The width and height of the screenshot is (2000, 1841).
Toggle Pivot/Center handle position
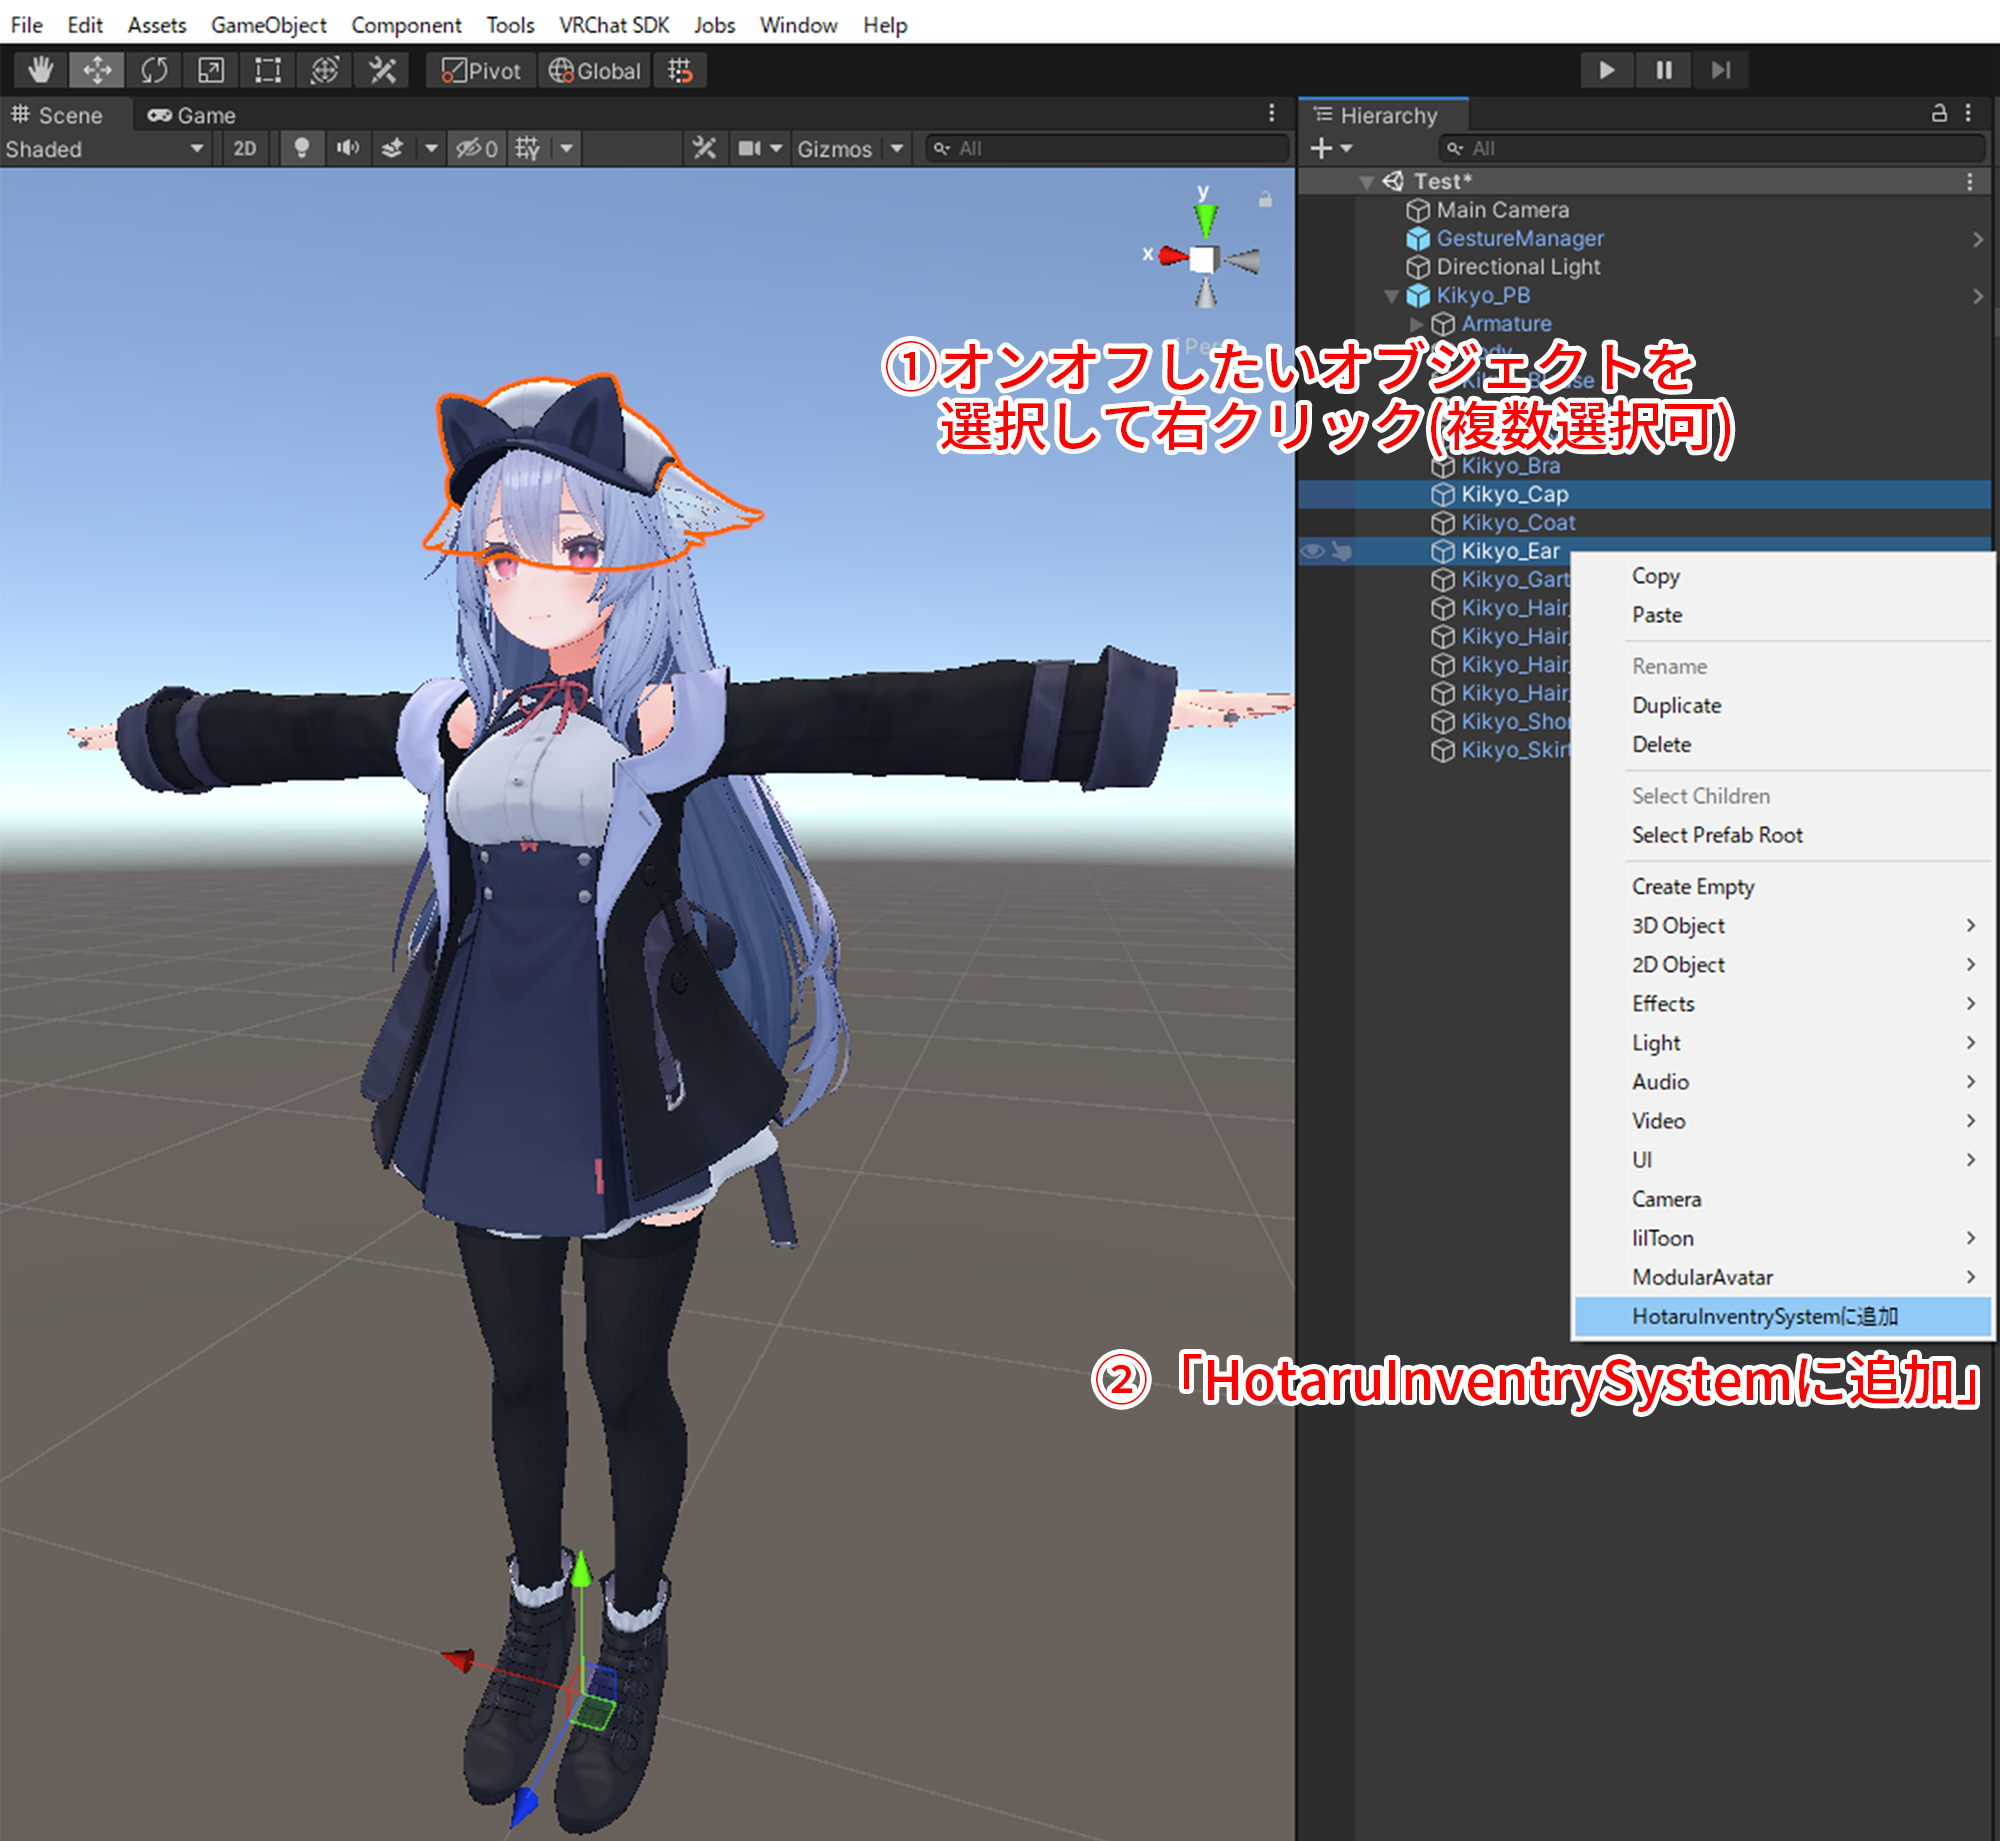[481, 70]
